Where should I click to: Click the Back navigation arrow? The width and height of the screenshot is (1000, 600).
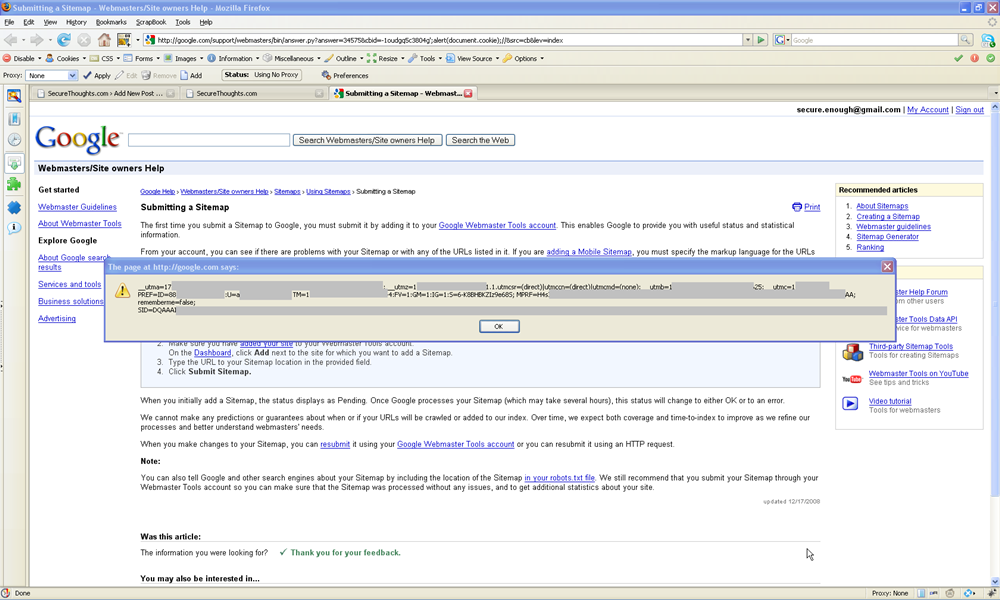[11, 40]
